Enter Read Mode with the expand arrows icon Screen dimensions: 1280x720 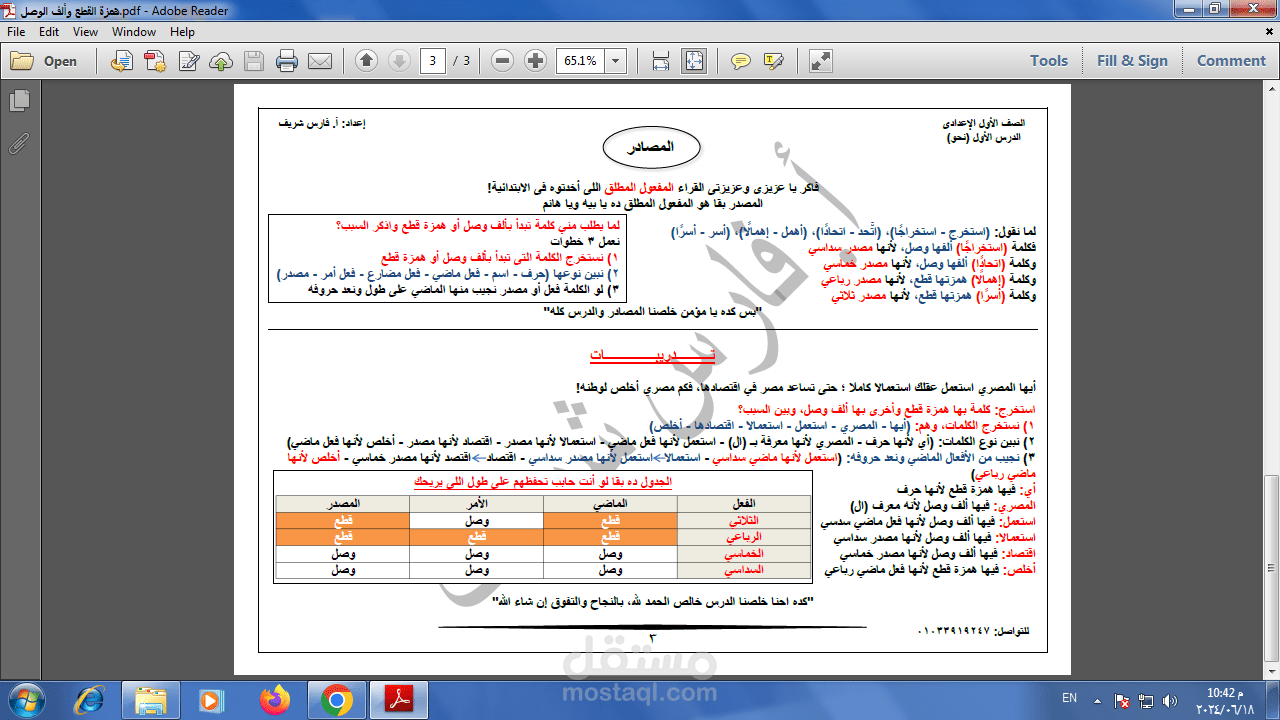click(820, 61)
